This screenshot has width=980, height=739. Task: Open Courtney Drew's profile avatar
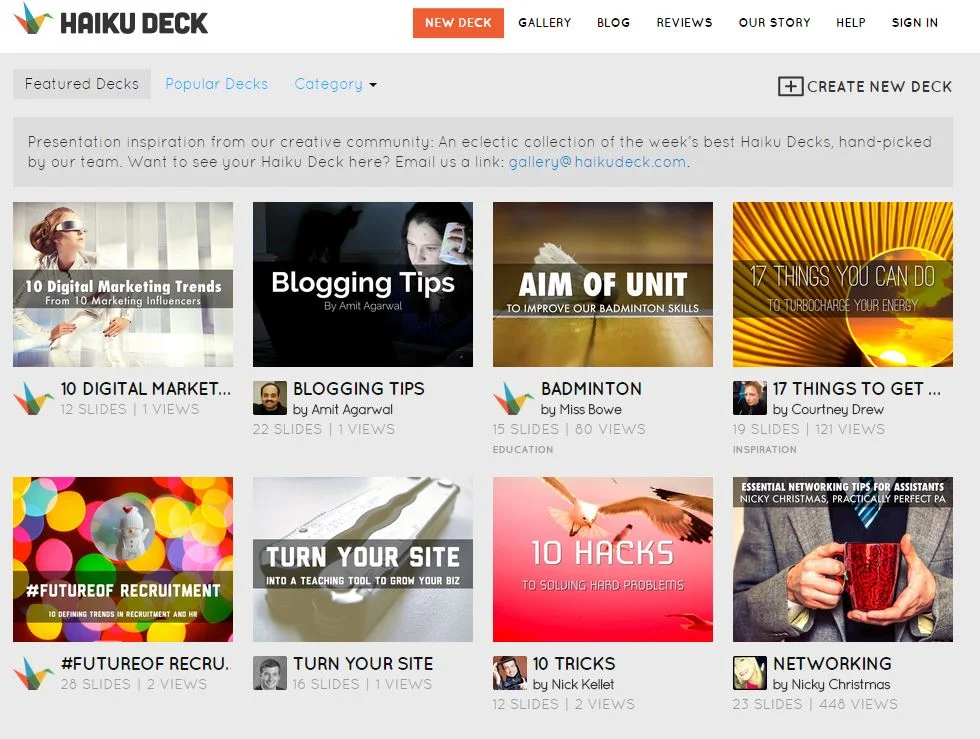tap(749, 398)
